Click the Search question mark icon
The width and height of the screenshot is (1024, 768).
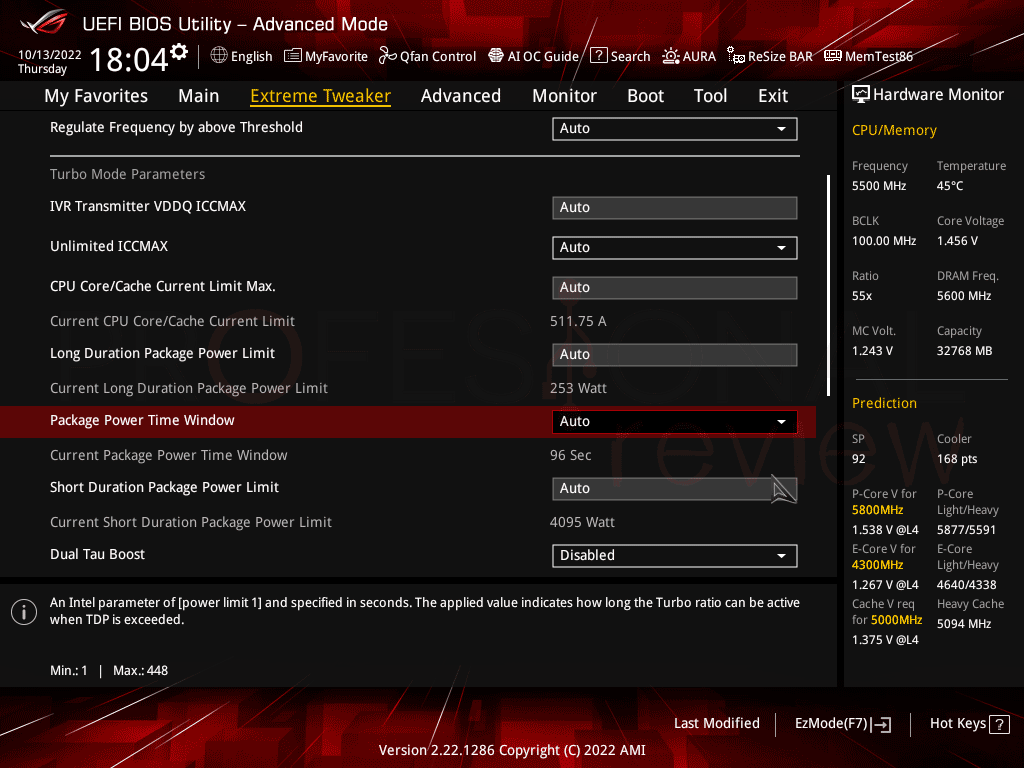pos(599,56)
